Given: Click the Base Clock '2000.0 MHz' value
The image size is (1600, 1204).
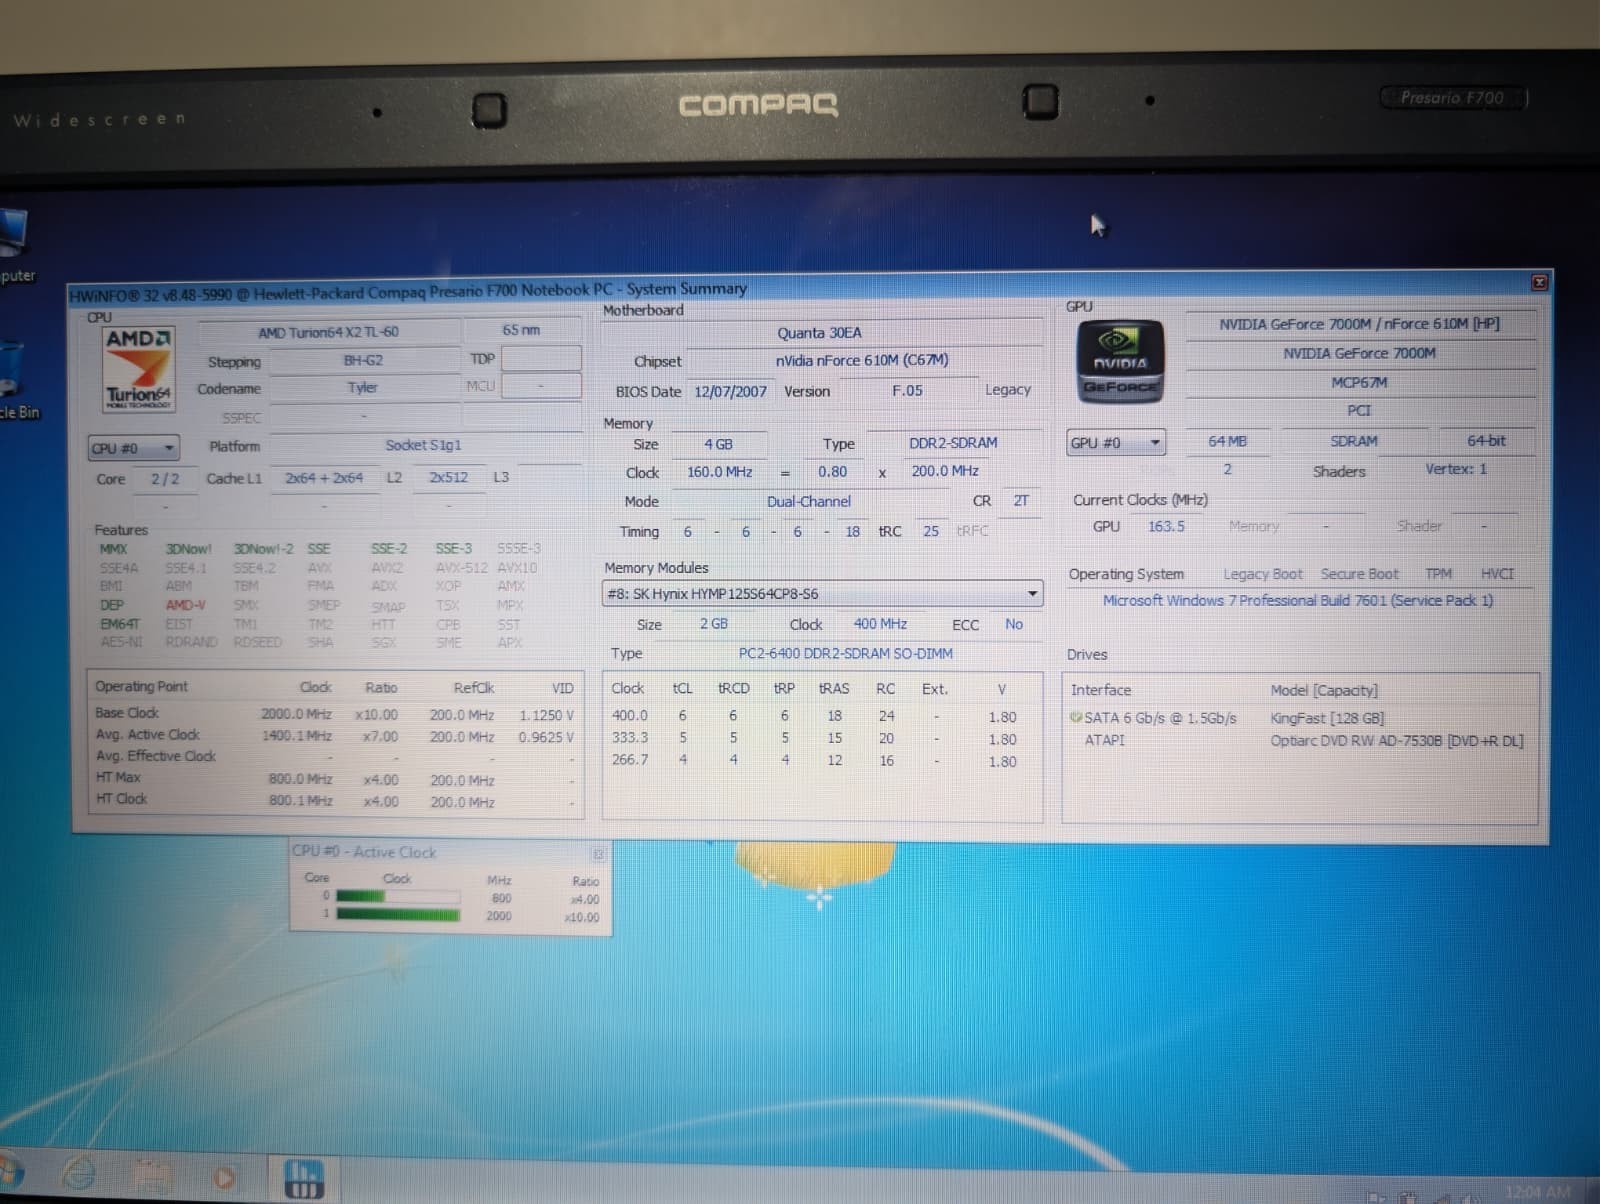Looking at the screenshot, I should pyautogui.click(x=296, y=714).
